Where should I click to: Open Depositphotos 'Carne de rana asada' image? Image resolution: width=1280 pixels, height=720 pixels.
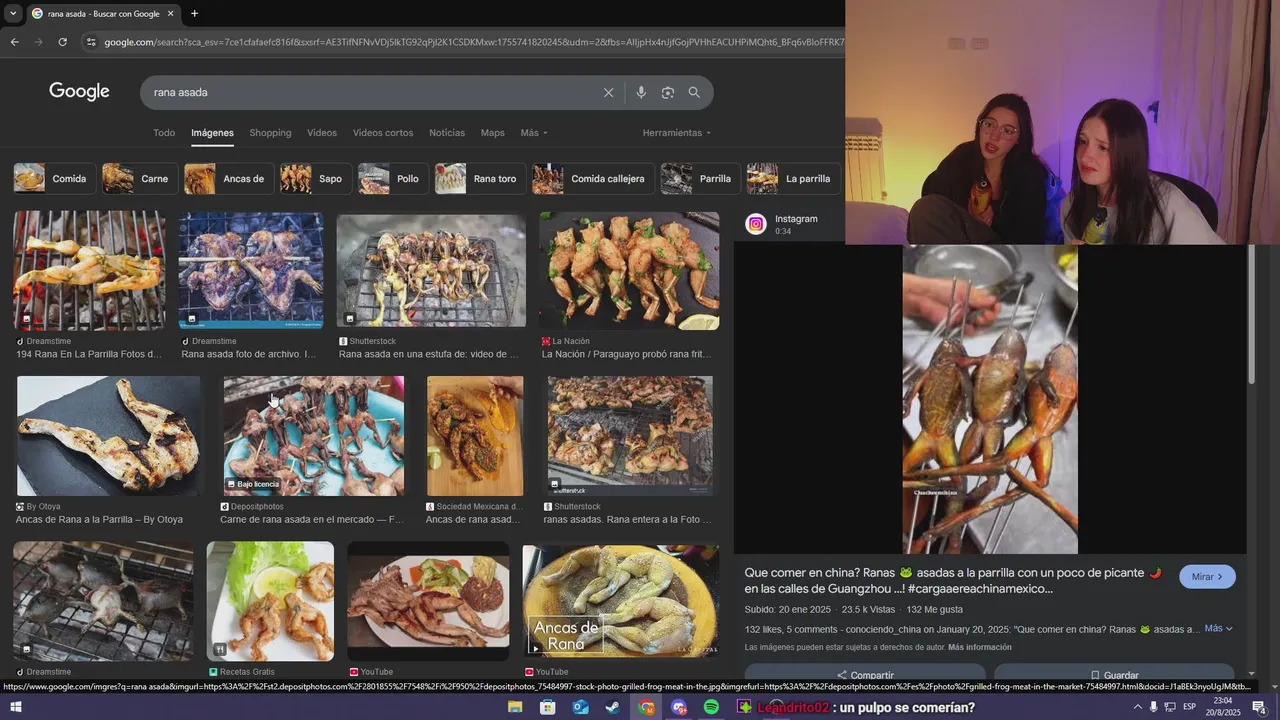(313, 436)
